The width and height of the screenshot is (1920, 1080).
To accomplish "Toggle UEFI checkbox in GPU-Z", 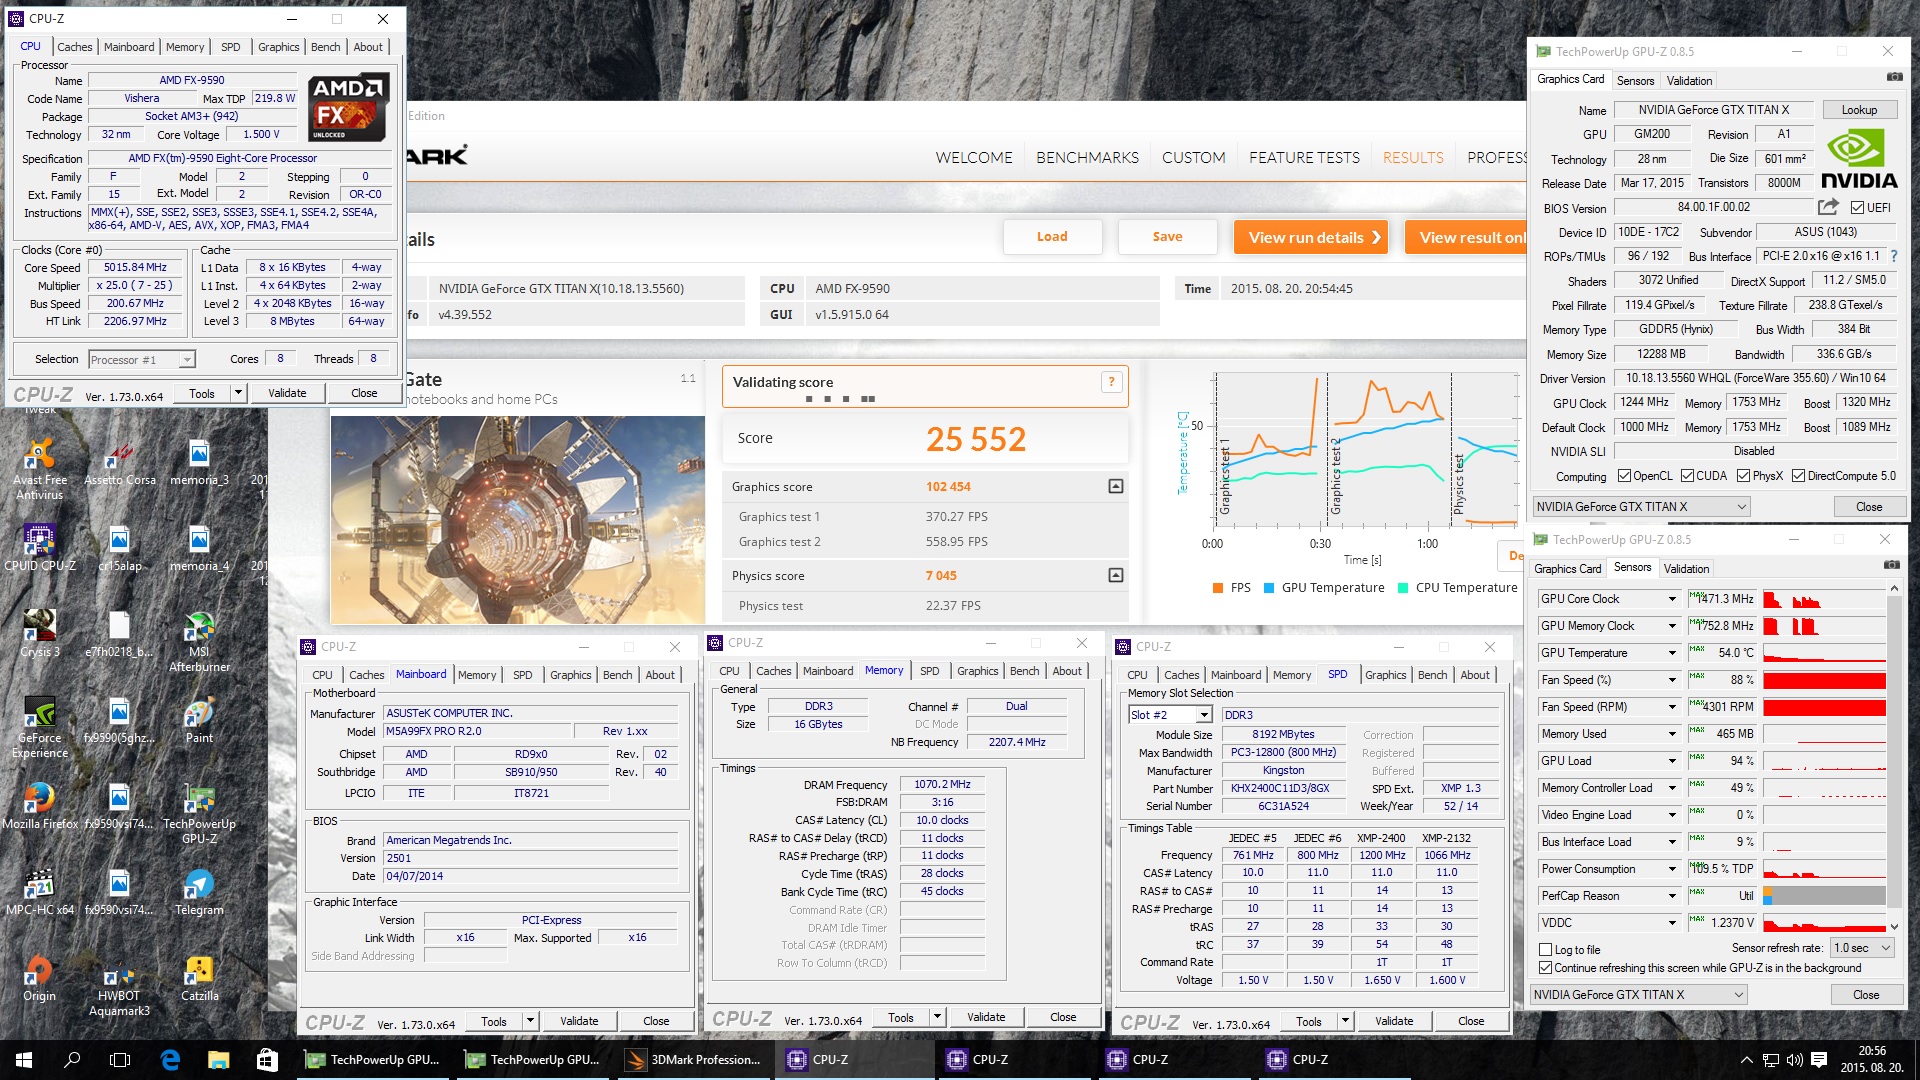I will 1857,208.
